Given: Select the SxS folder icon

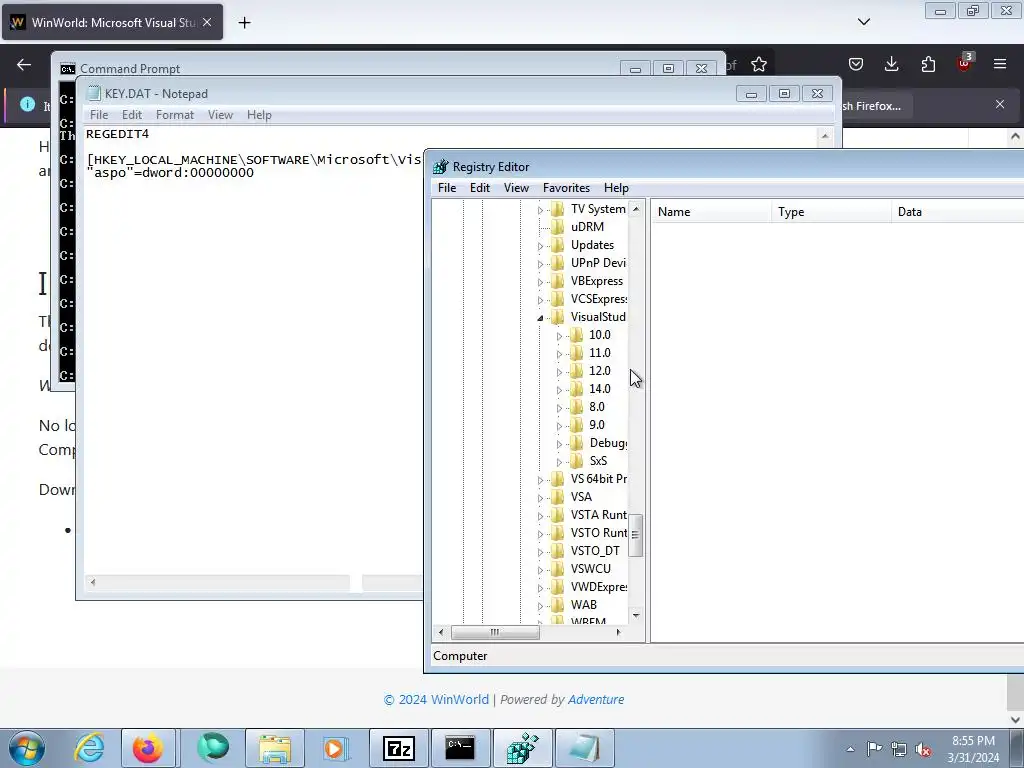Looking at the screenshot, I should (576, 460).
